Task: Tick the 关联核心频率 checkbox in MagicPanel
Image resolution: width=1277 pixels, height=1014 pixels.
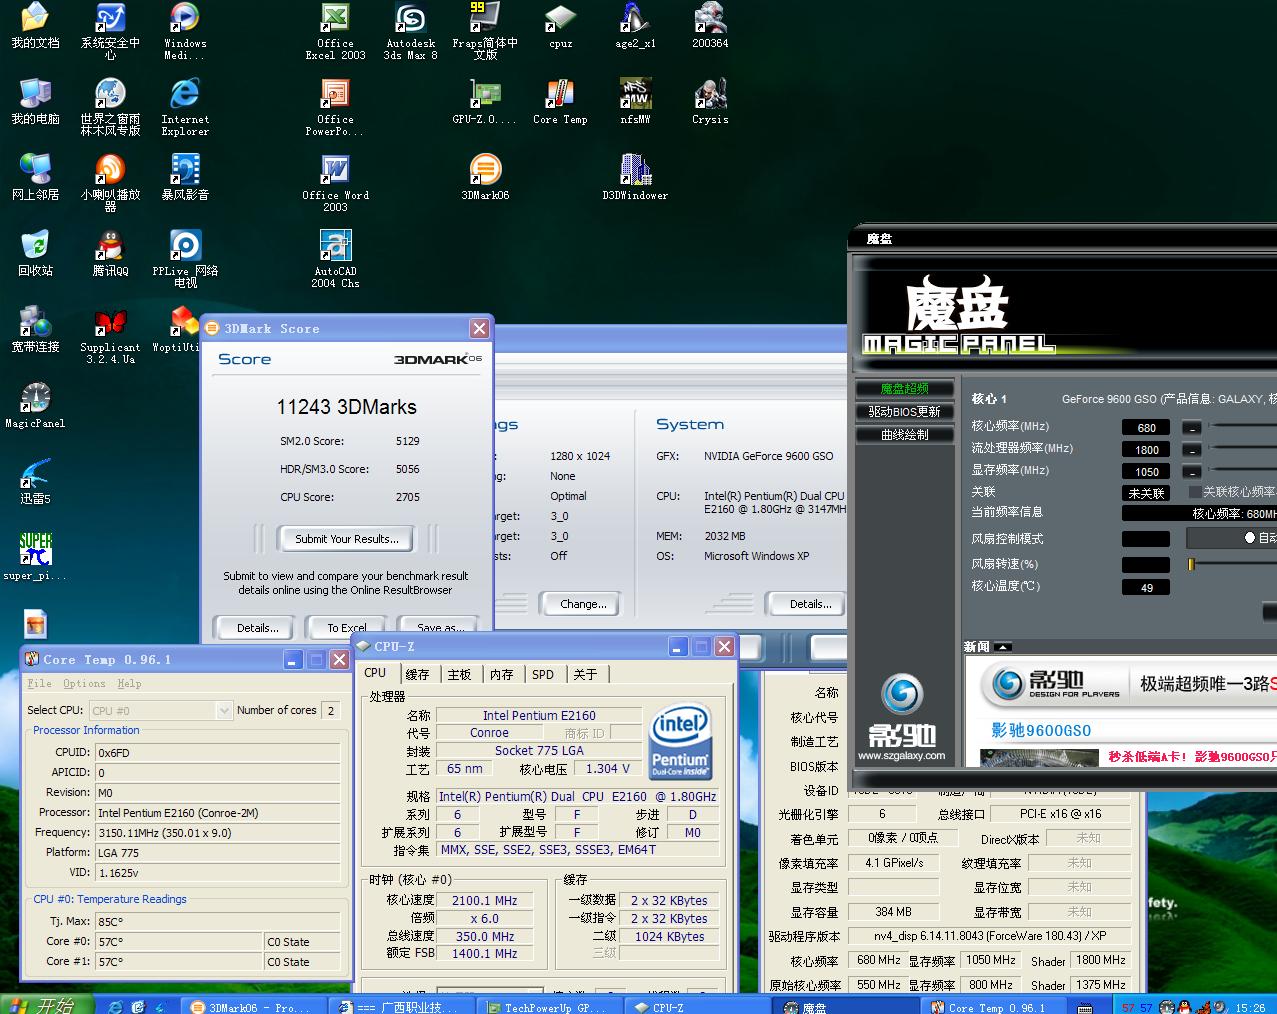Action: pyautogui.click(x=1195, y=492)
